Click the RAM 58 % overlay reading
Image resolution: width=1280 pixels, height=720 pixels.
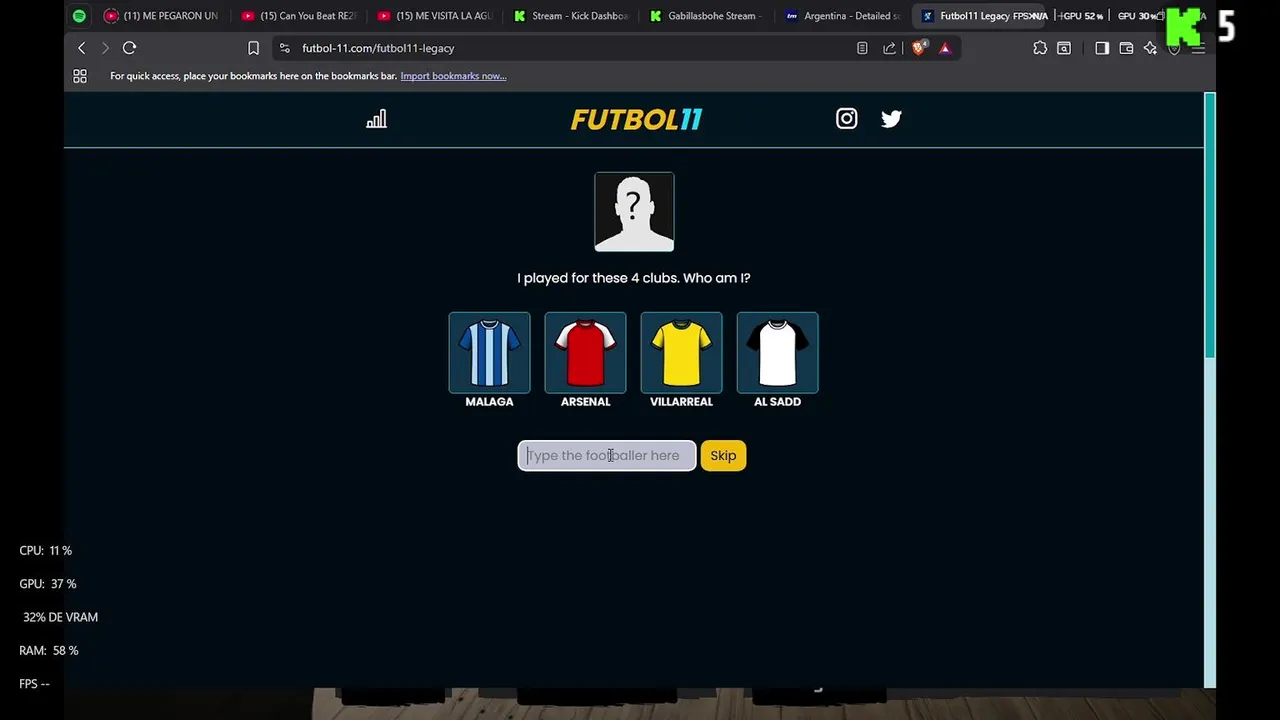tap(48, 651)
